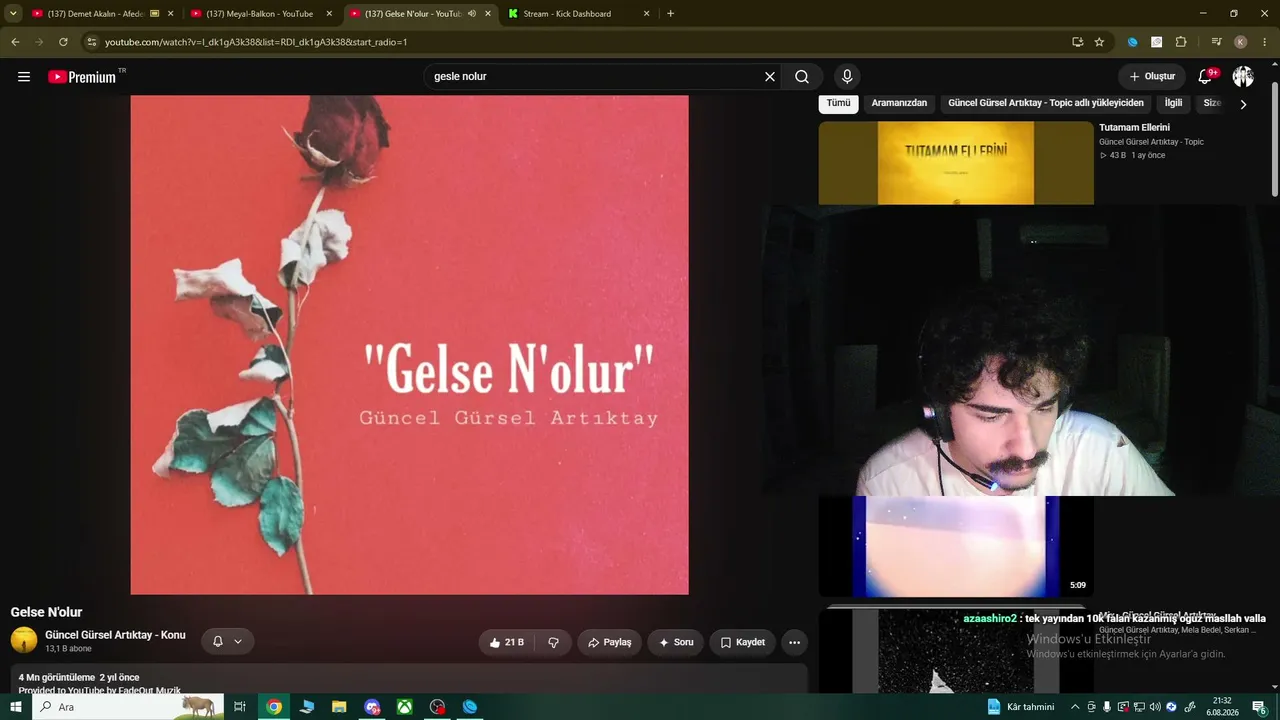The height and width of the screenshot is (720, 1280).
Task: Clear the YouTube search box text
Action: click(x=770, y=77)
